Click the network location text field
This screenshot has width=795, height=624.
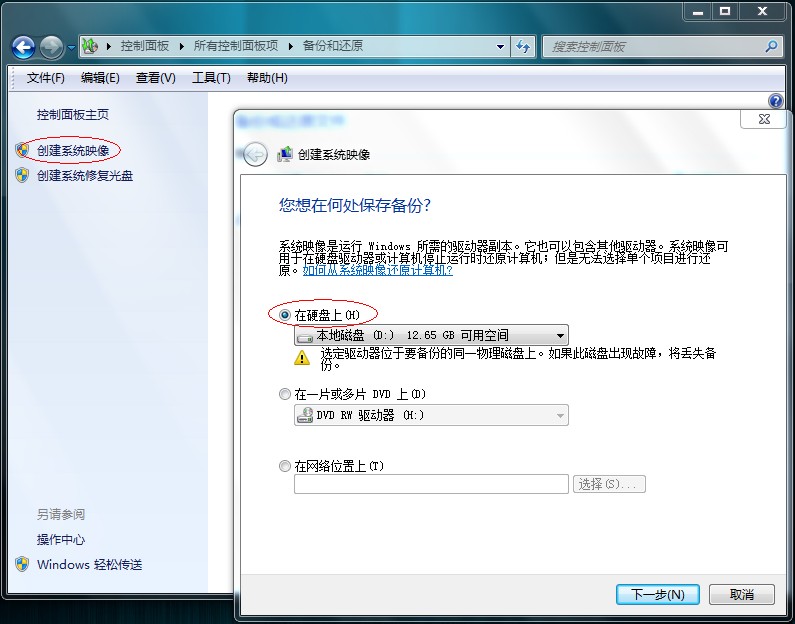tap(431, 484)
